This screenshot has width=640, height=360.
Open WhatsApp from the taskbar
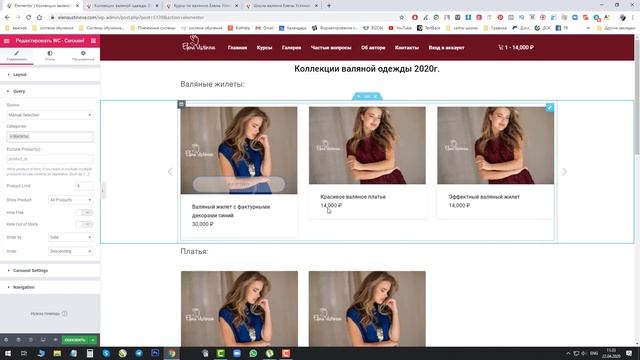[x=253, y=353]
